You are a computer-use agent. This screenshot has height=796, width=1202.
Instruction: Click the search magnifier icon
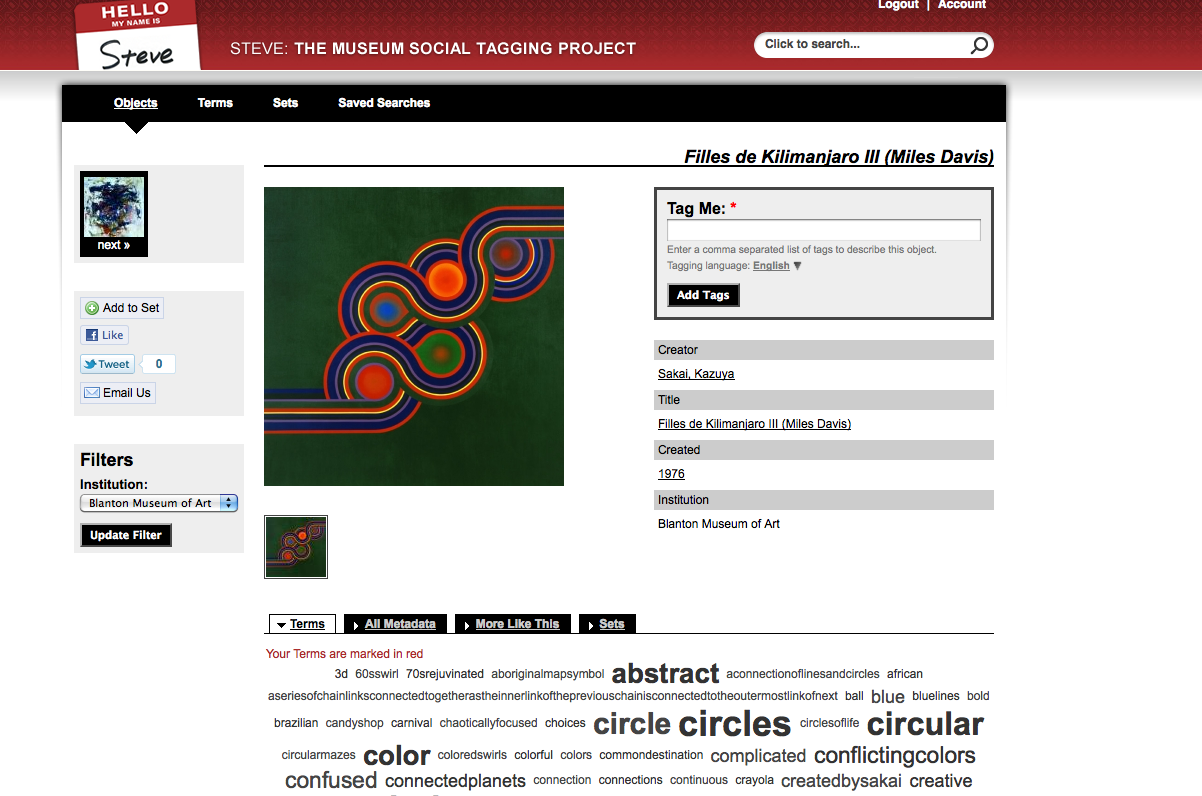979,45
